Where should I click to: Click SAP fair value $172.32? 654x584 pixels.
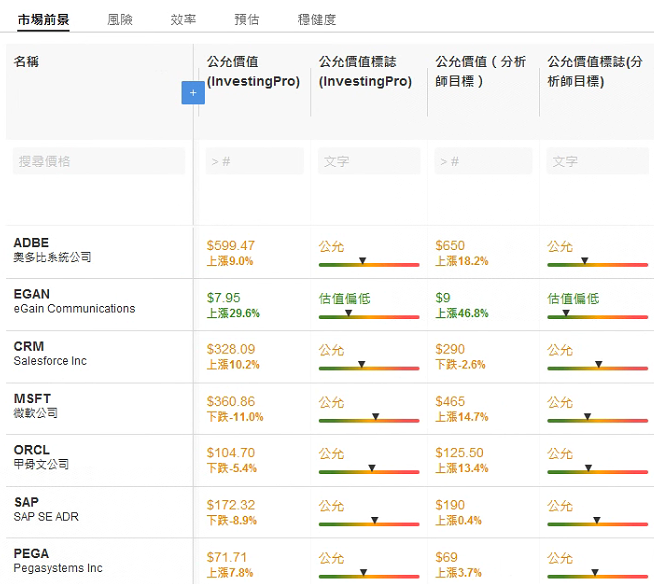[x=231, y=505]
